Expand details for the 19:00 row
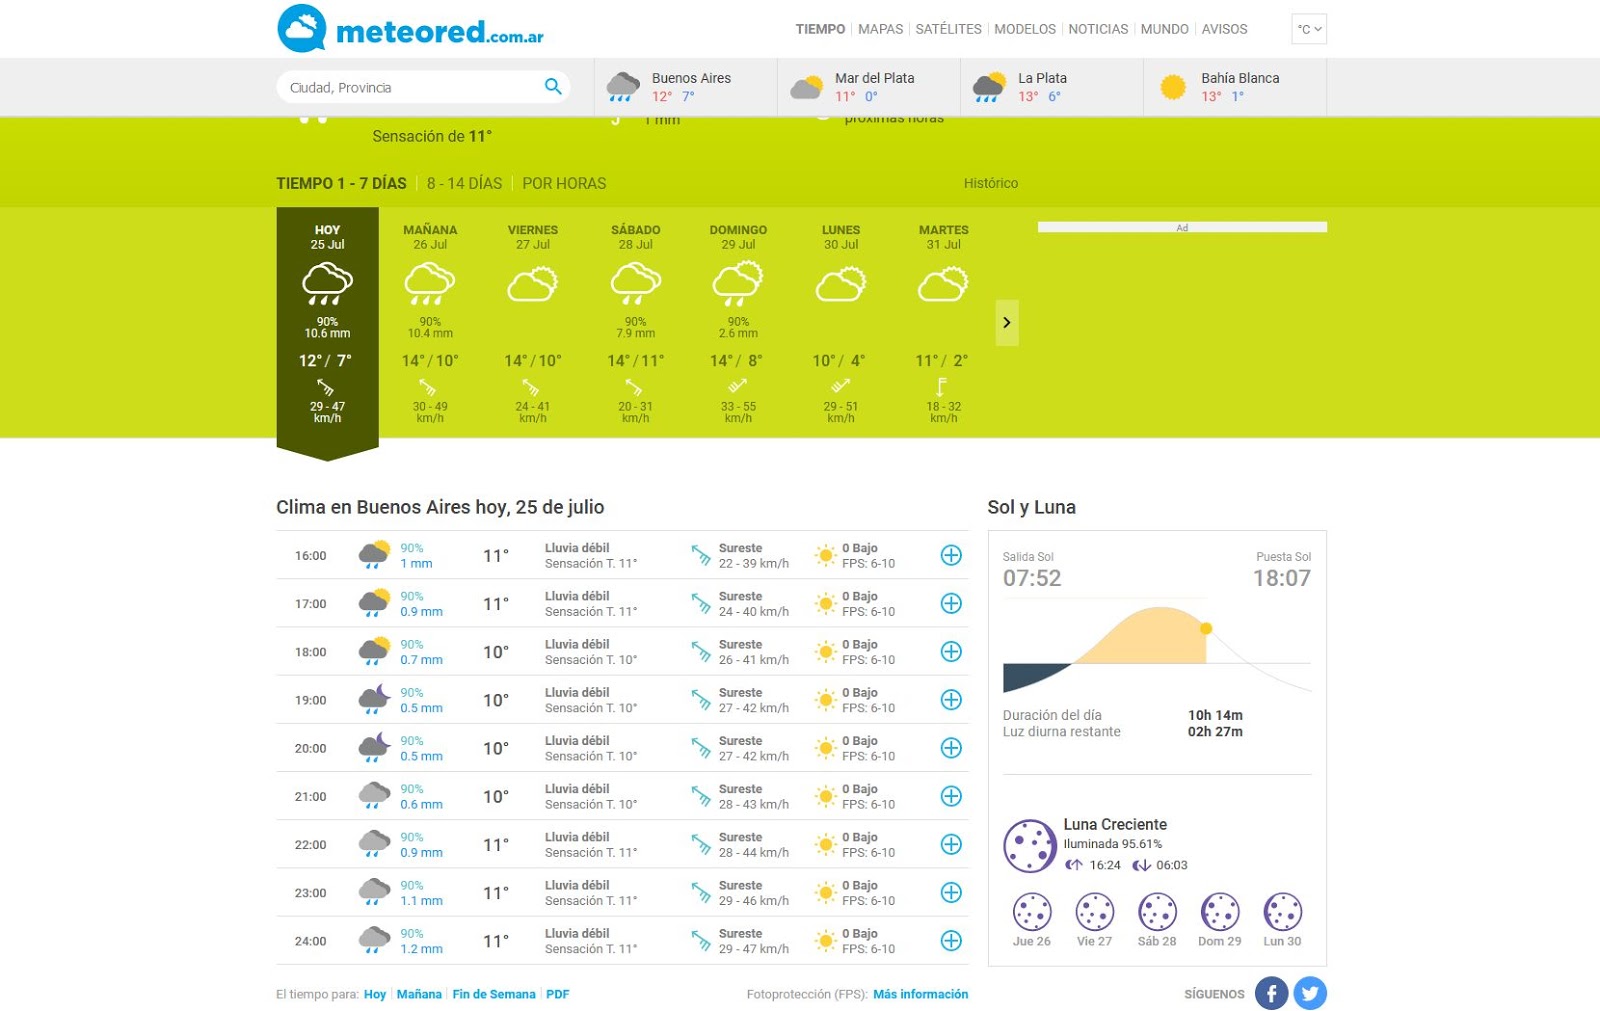The height and width of the screenshot is (1011, 1600). pos(951,700)
